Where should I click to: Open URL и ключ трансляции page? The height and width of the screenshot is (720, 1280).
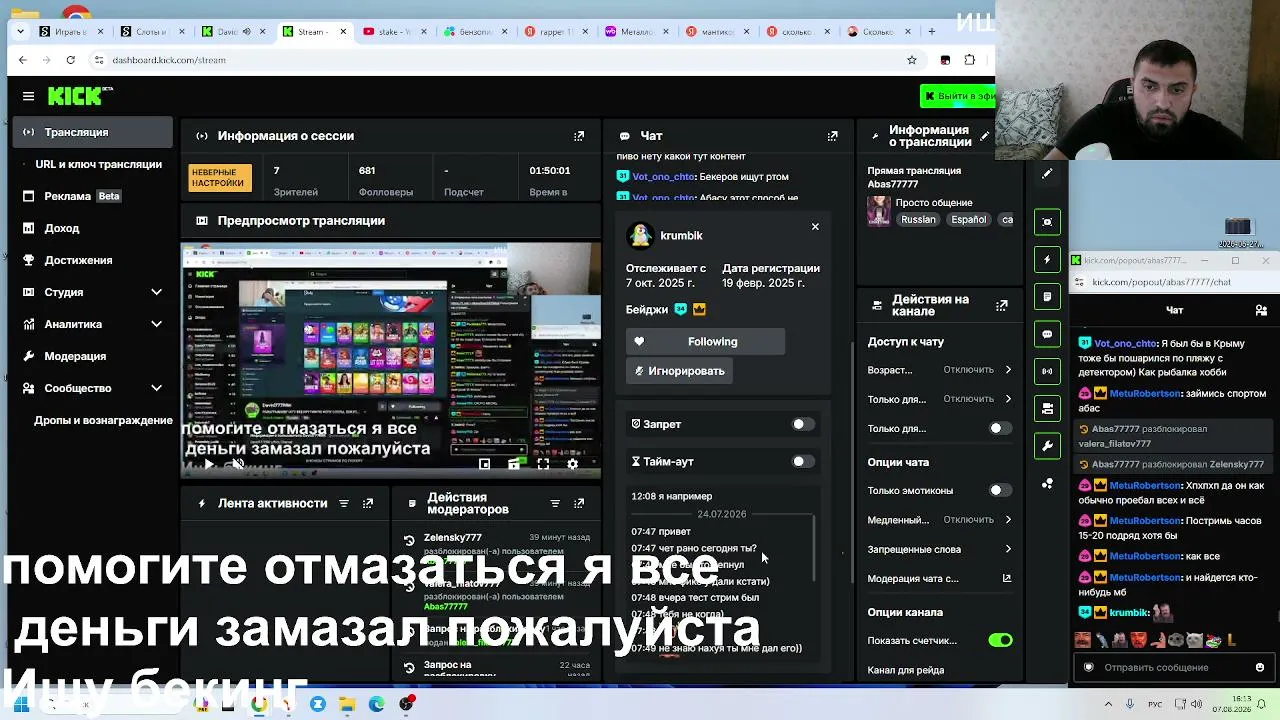click(x=98, y=164)
